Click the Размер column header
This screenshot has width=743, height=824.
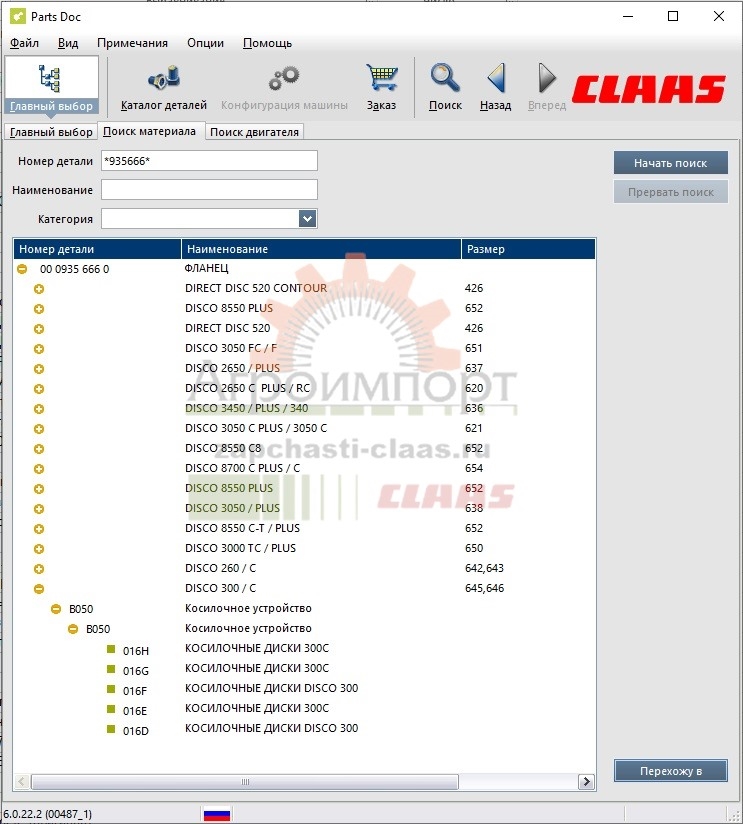(528, 249)
